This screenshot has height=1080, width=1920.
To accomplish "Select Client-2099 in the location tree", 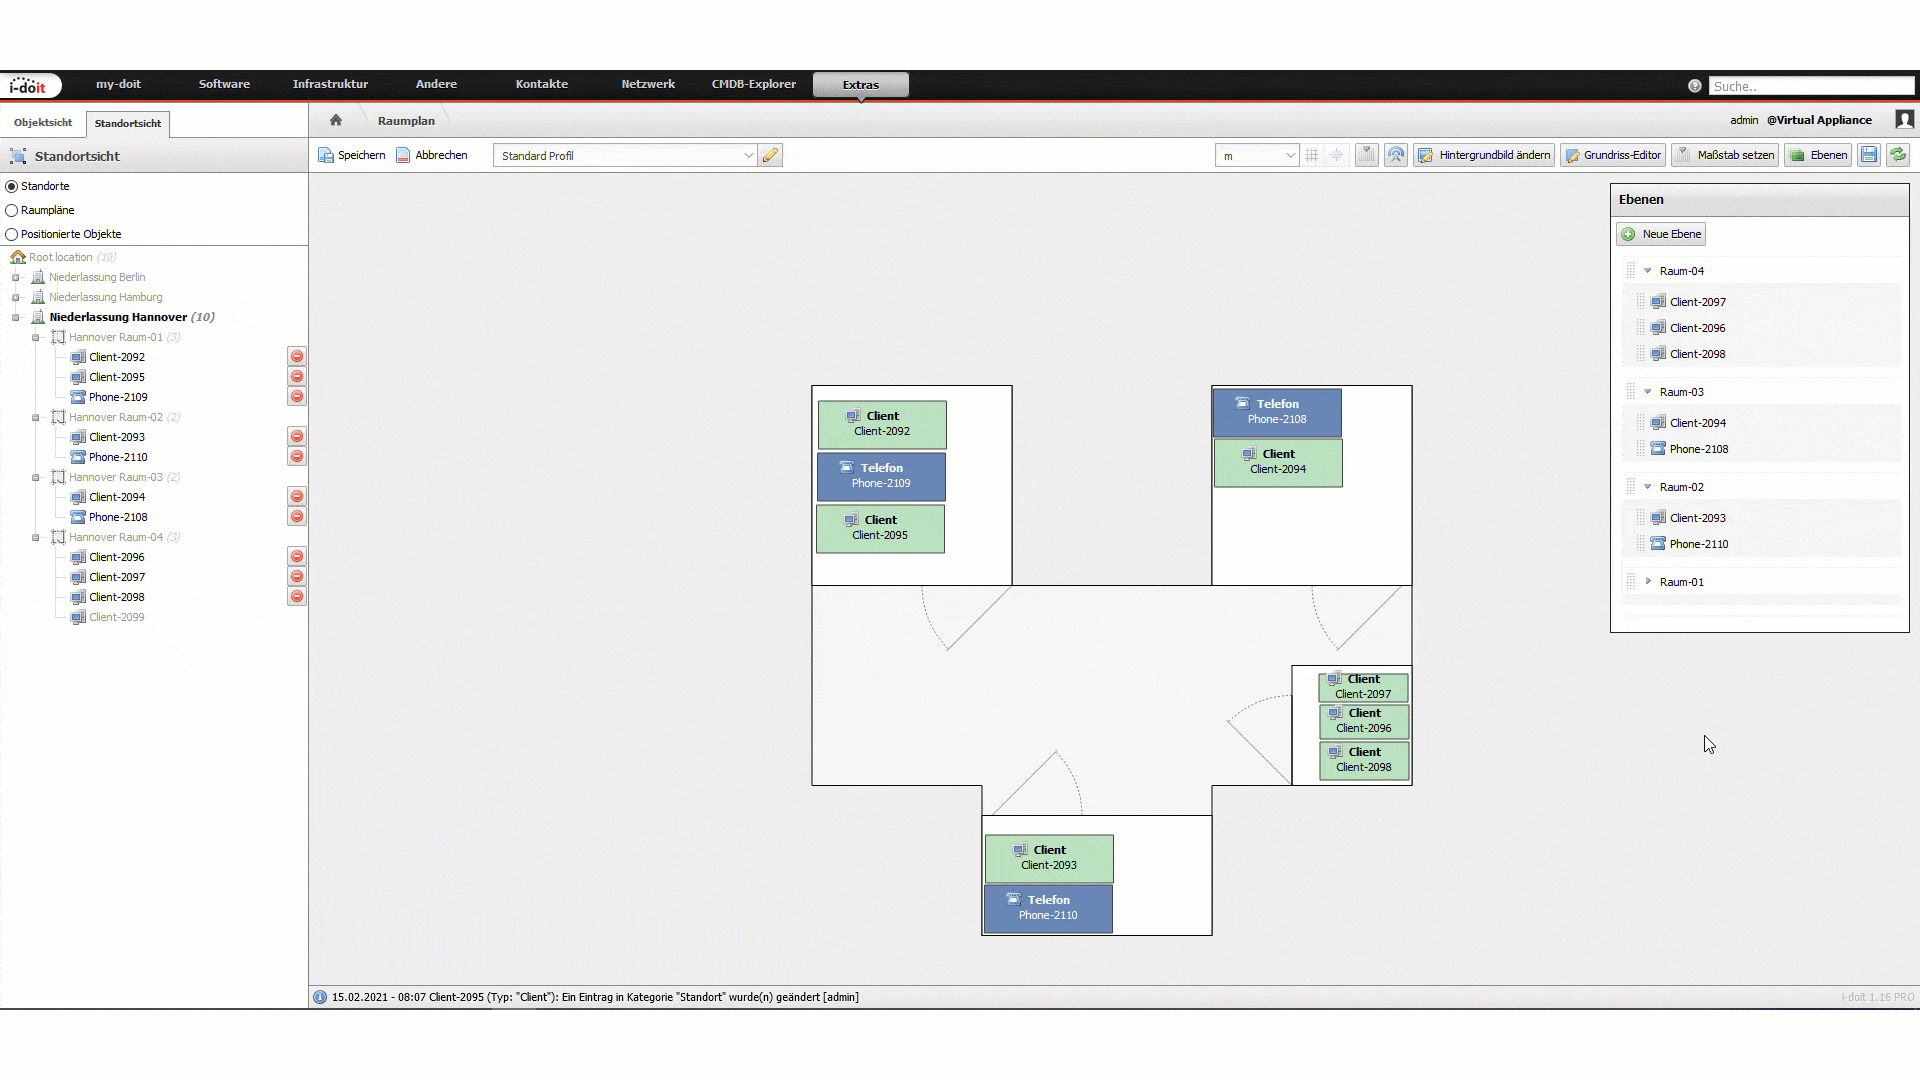I will pos(117,617).
